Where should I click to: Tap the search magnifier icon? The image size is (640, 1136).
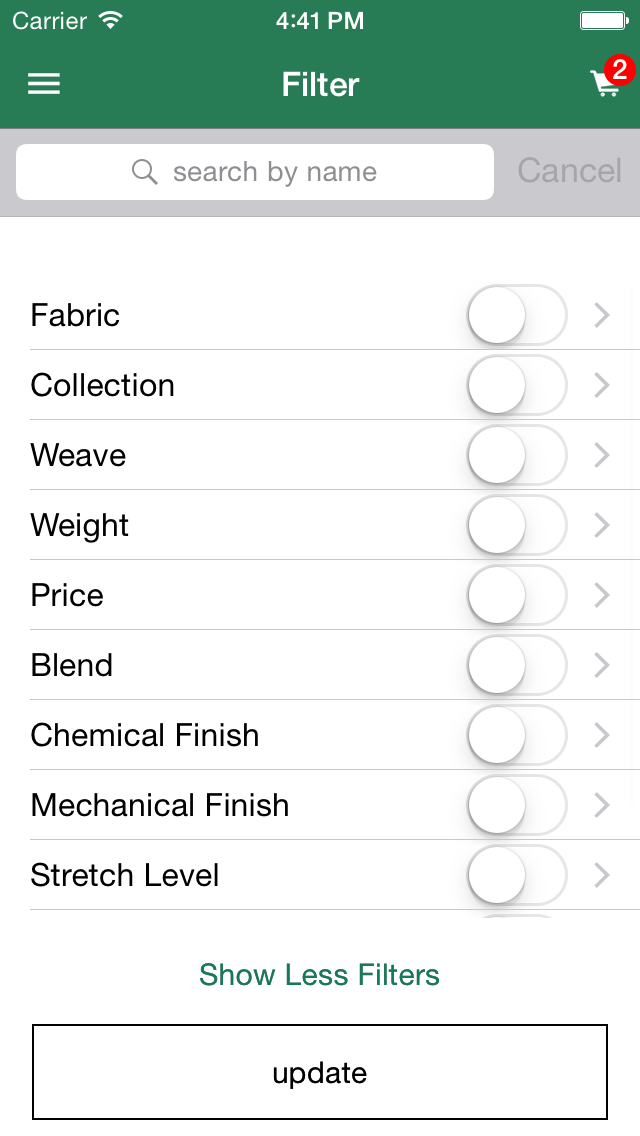point(145,172)
